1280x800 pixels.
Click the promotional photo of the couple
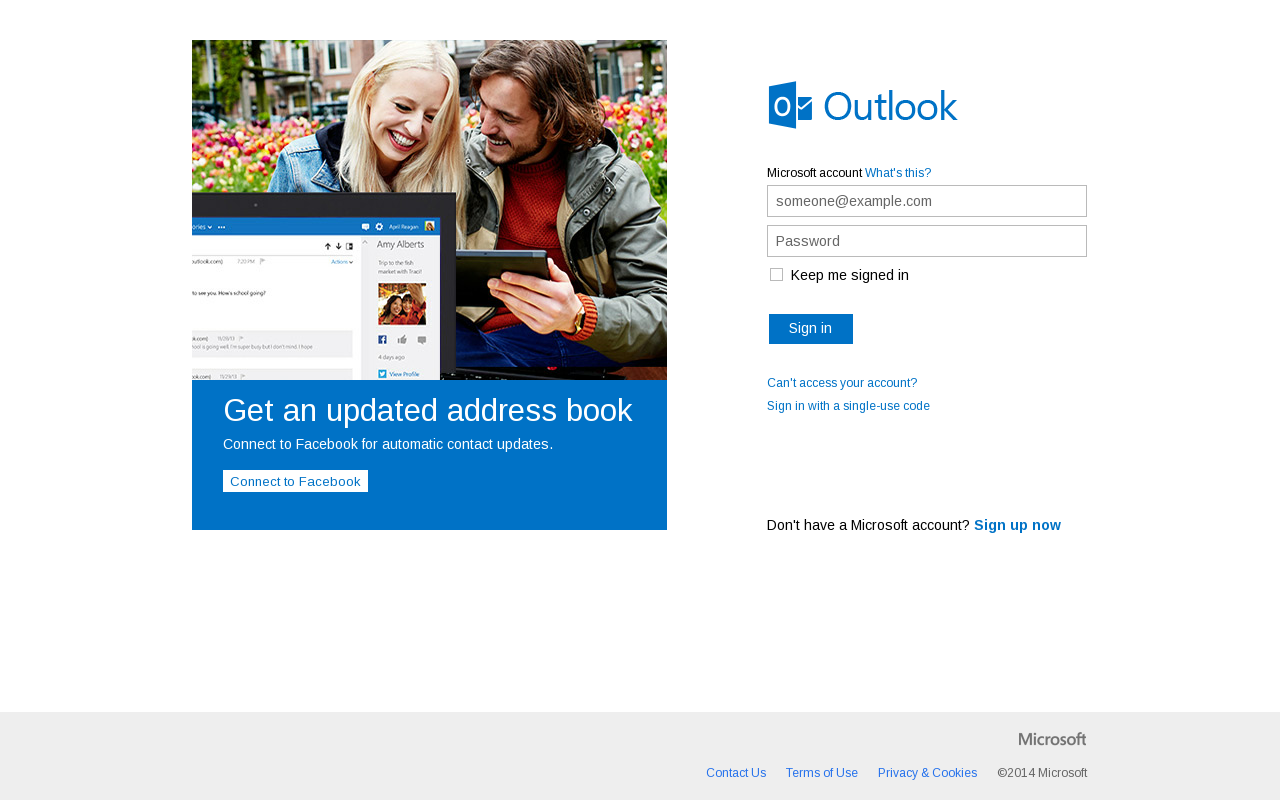pos(429,210)
